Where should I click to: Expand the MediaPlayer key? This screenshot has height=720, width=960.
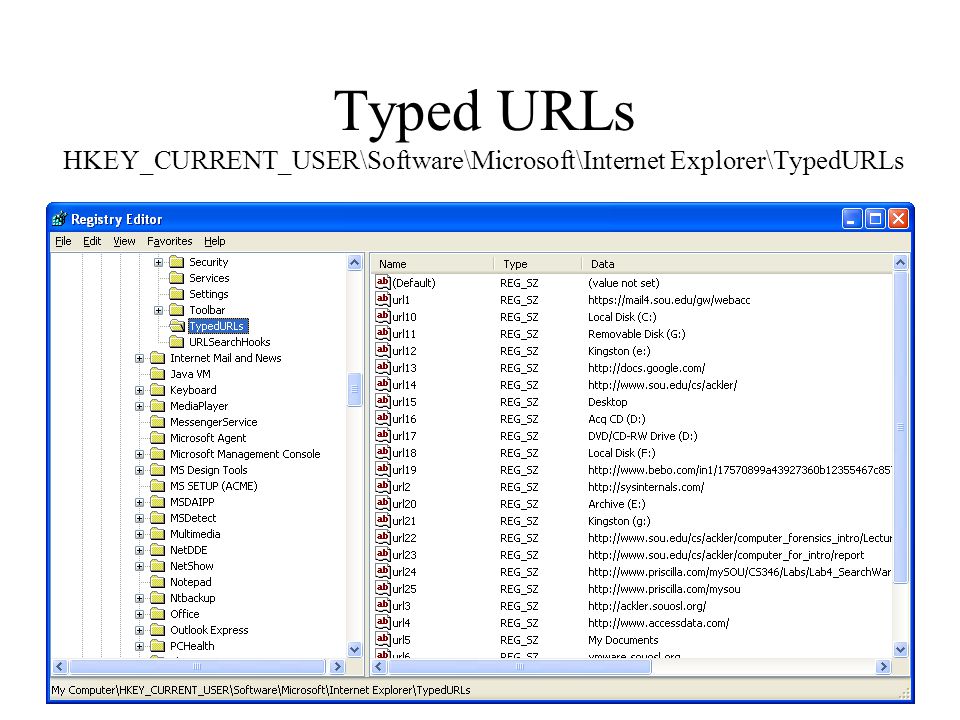pyautogui.click(x=140, y=406)
